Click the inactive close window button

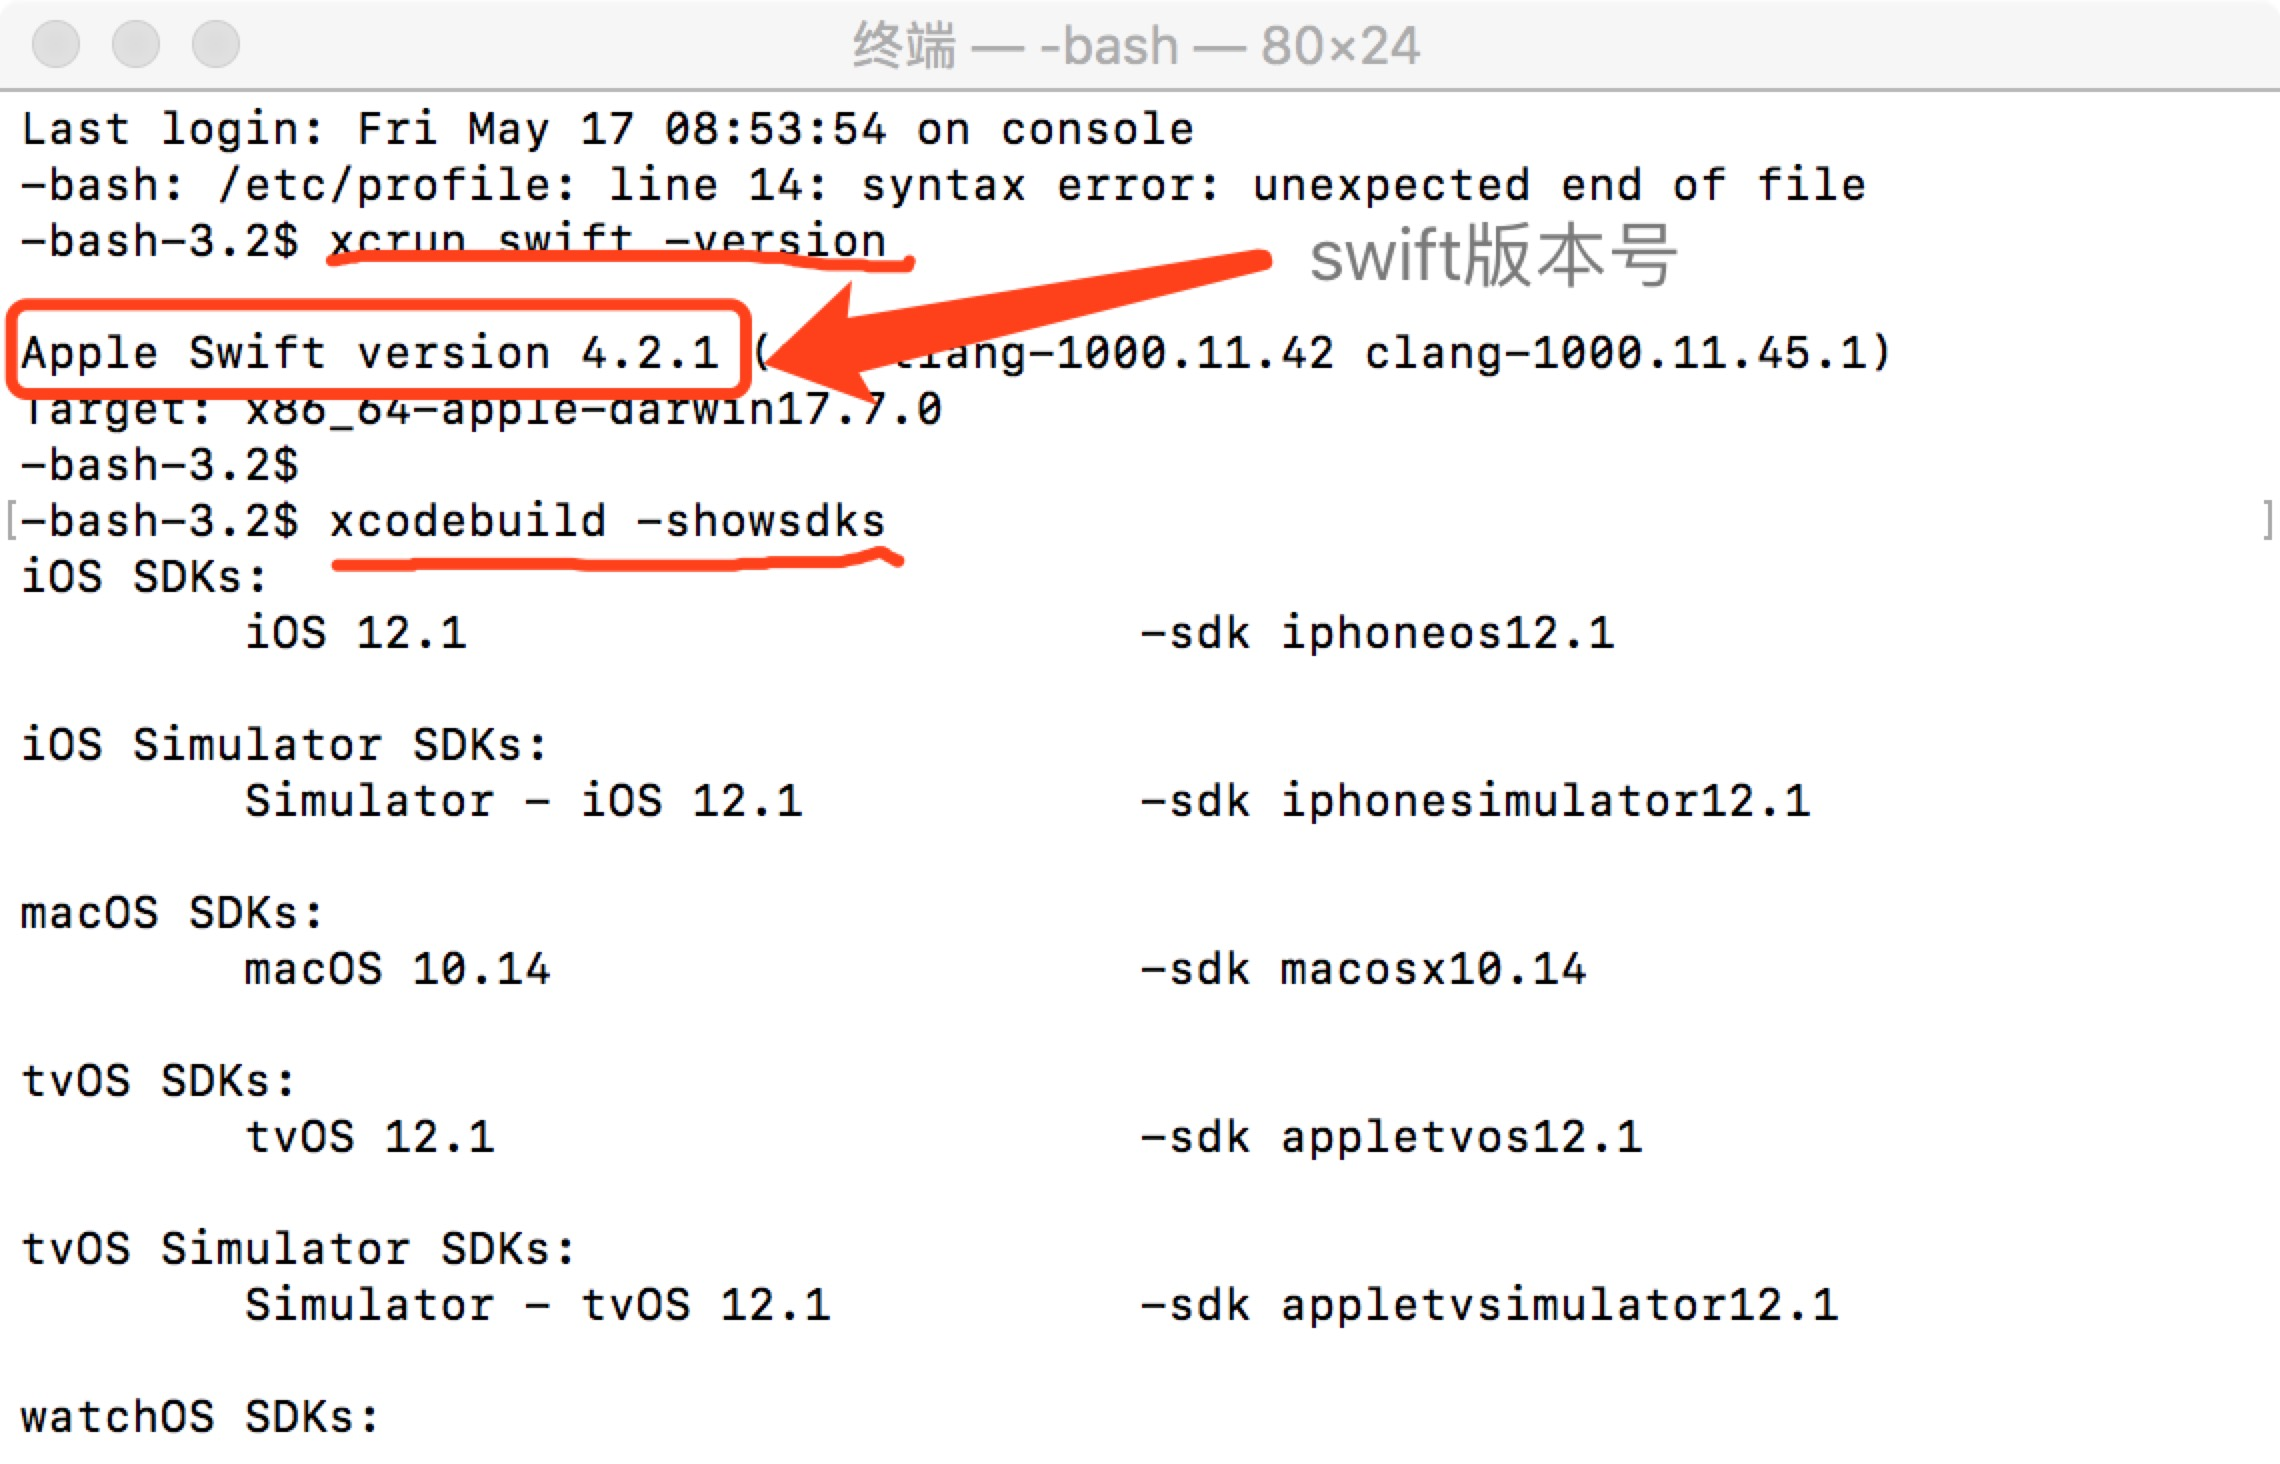click(56, 44)
